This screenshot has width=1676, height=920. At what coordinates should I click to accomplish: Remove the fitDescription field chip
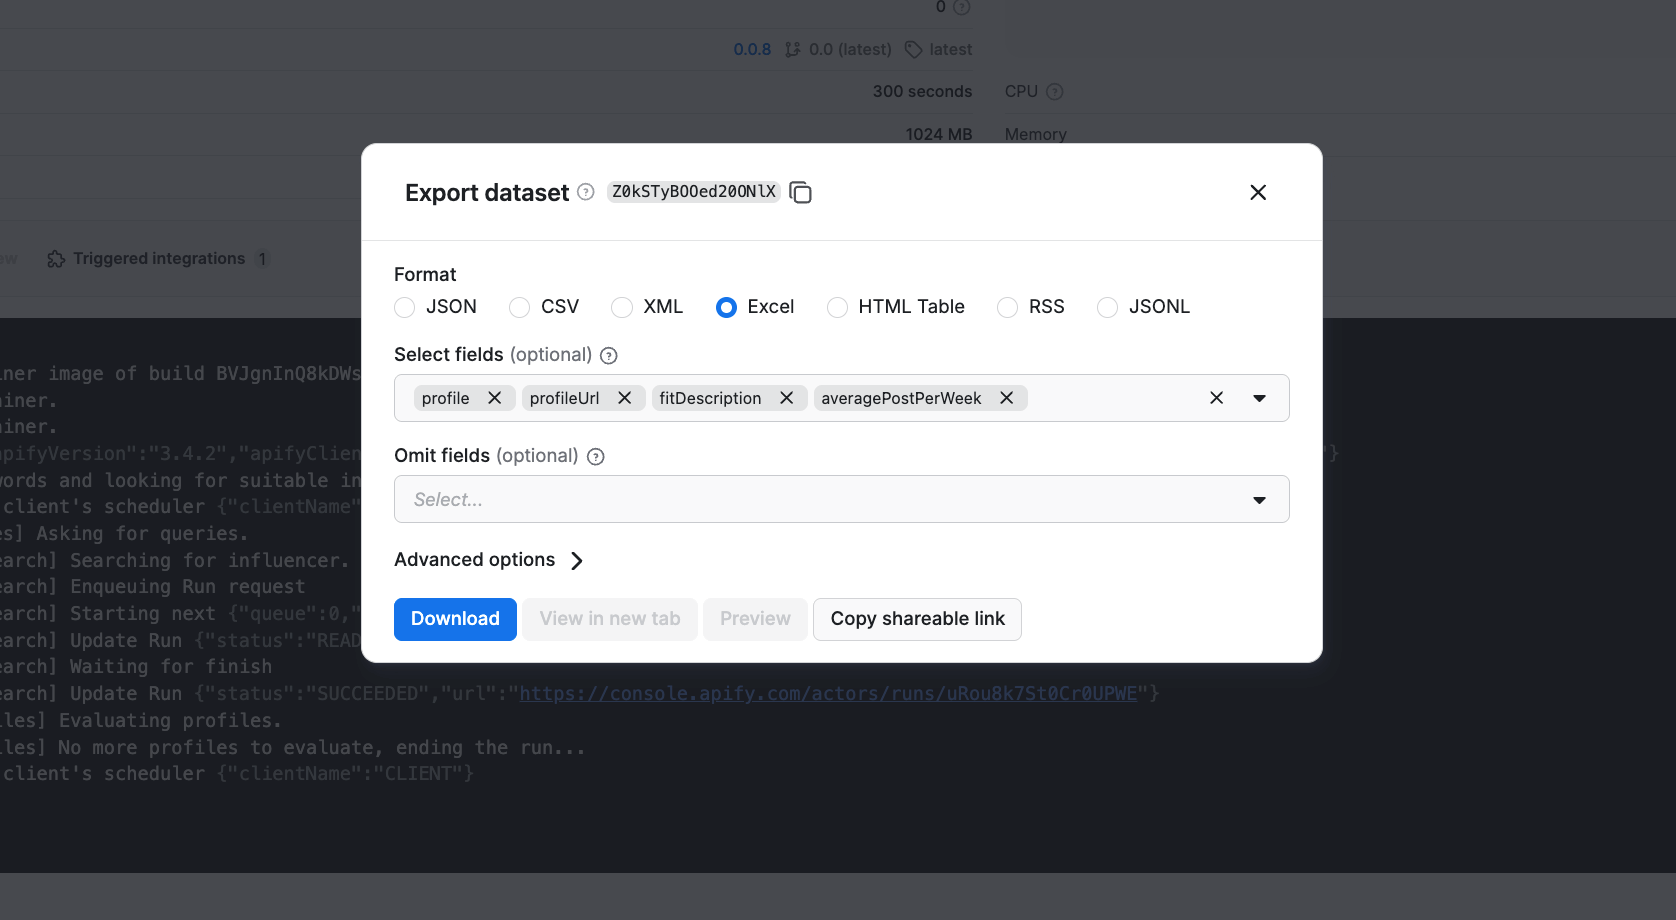787,397
